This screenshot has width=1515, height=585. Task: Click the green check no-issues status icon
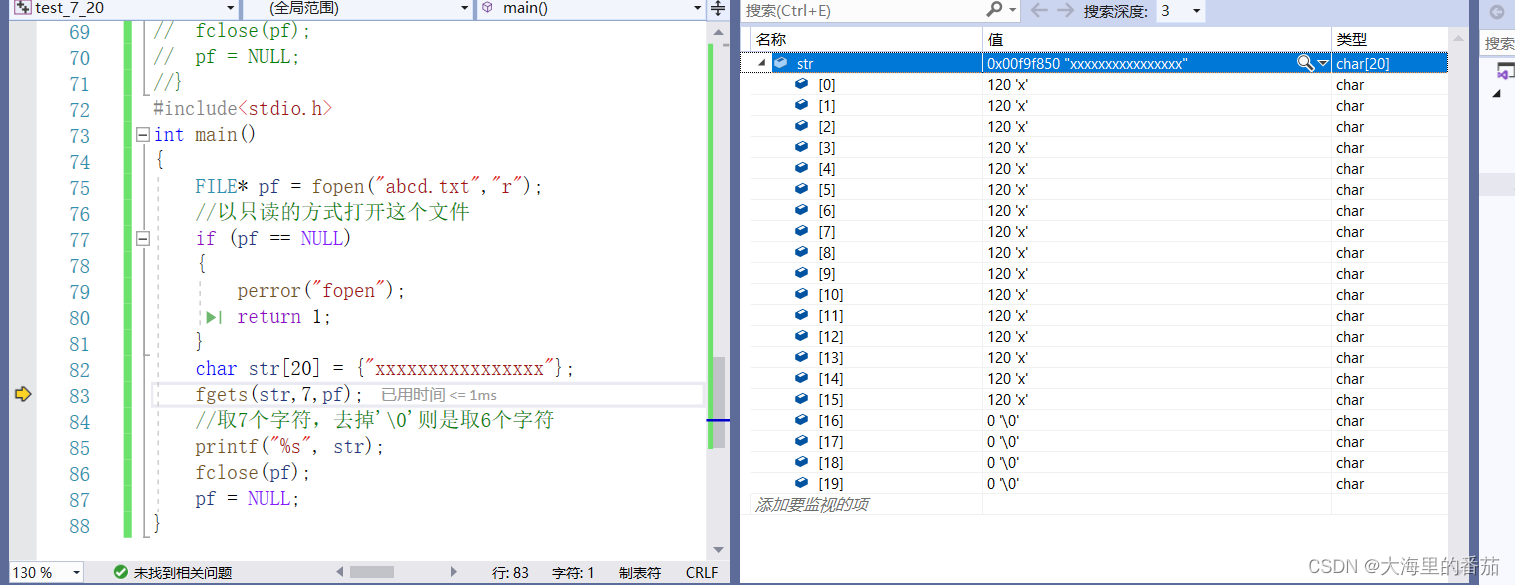(x=121, y=572)
